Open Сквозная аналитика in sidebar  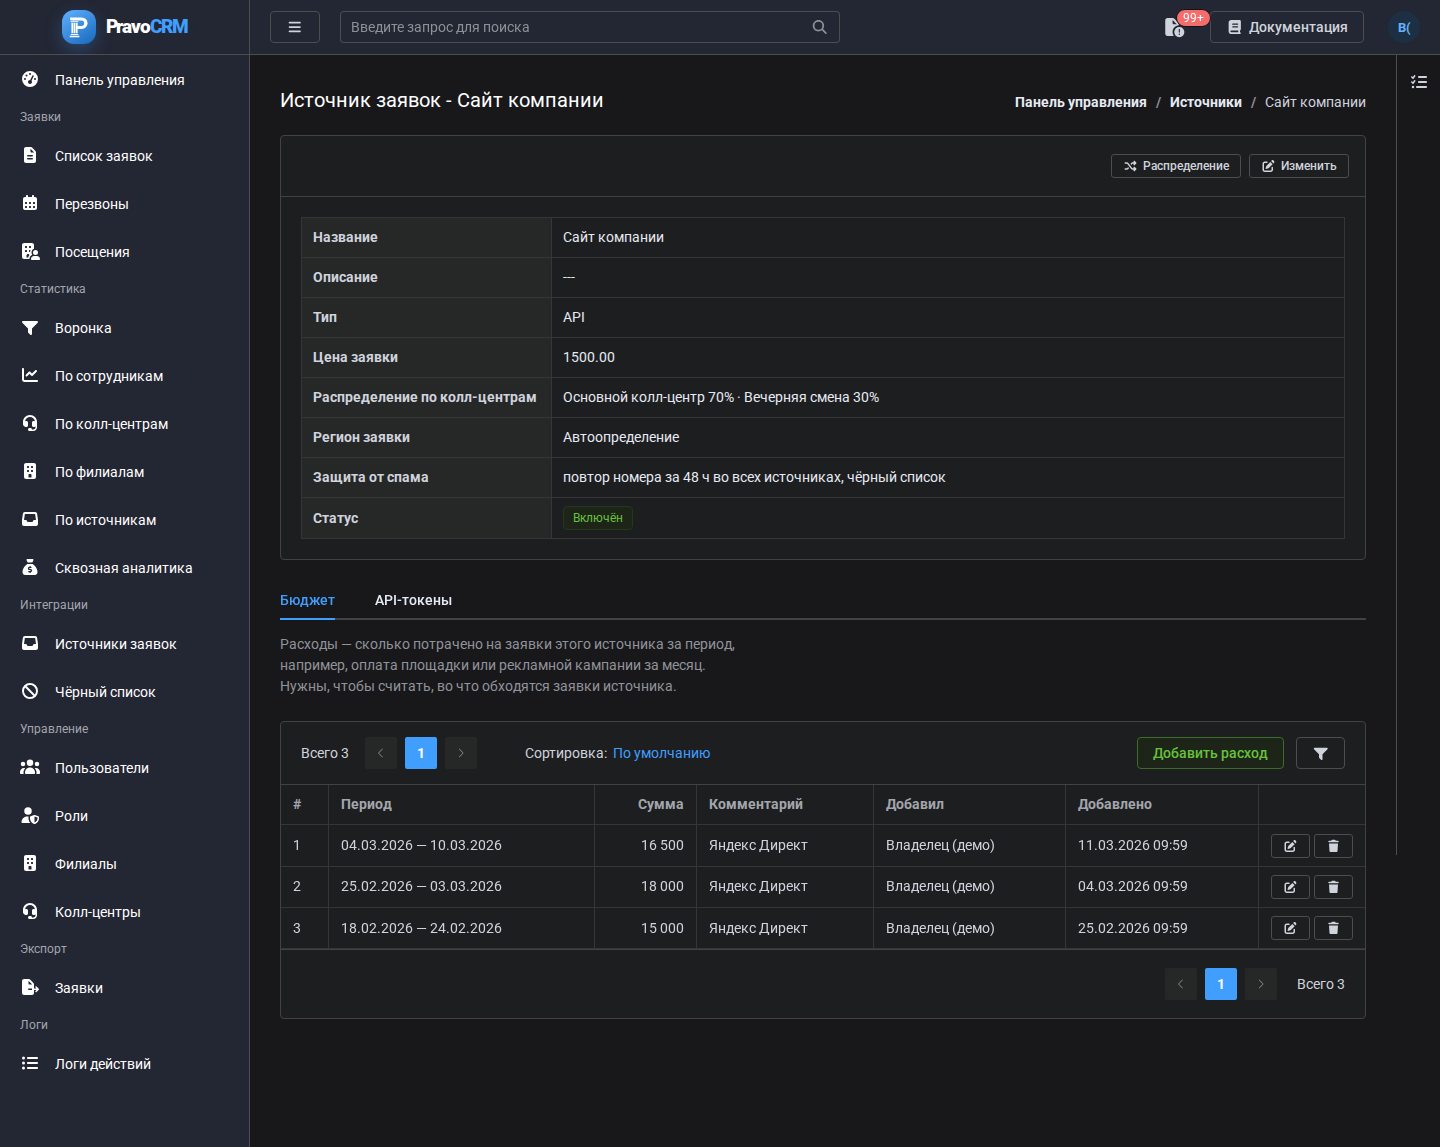(x=124, y=568)
